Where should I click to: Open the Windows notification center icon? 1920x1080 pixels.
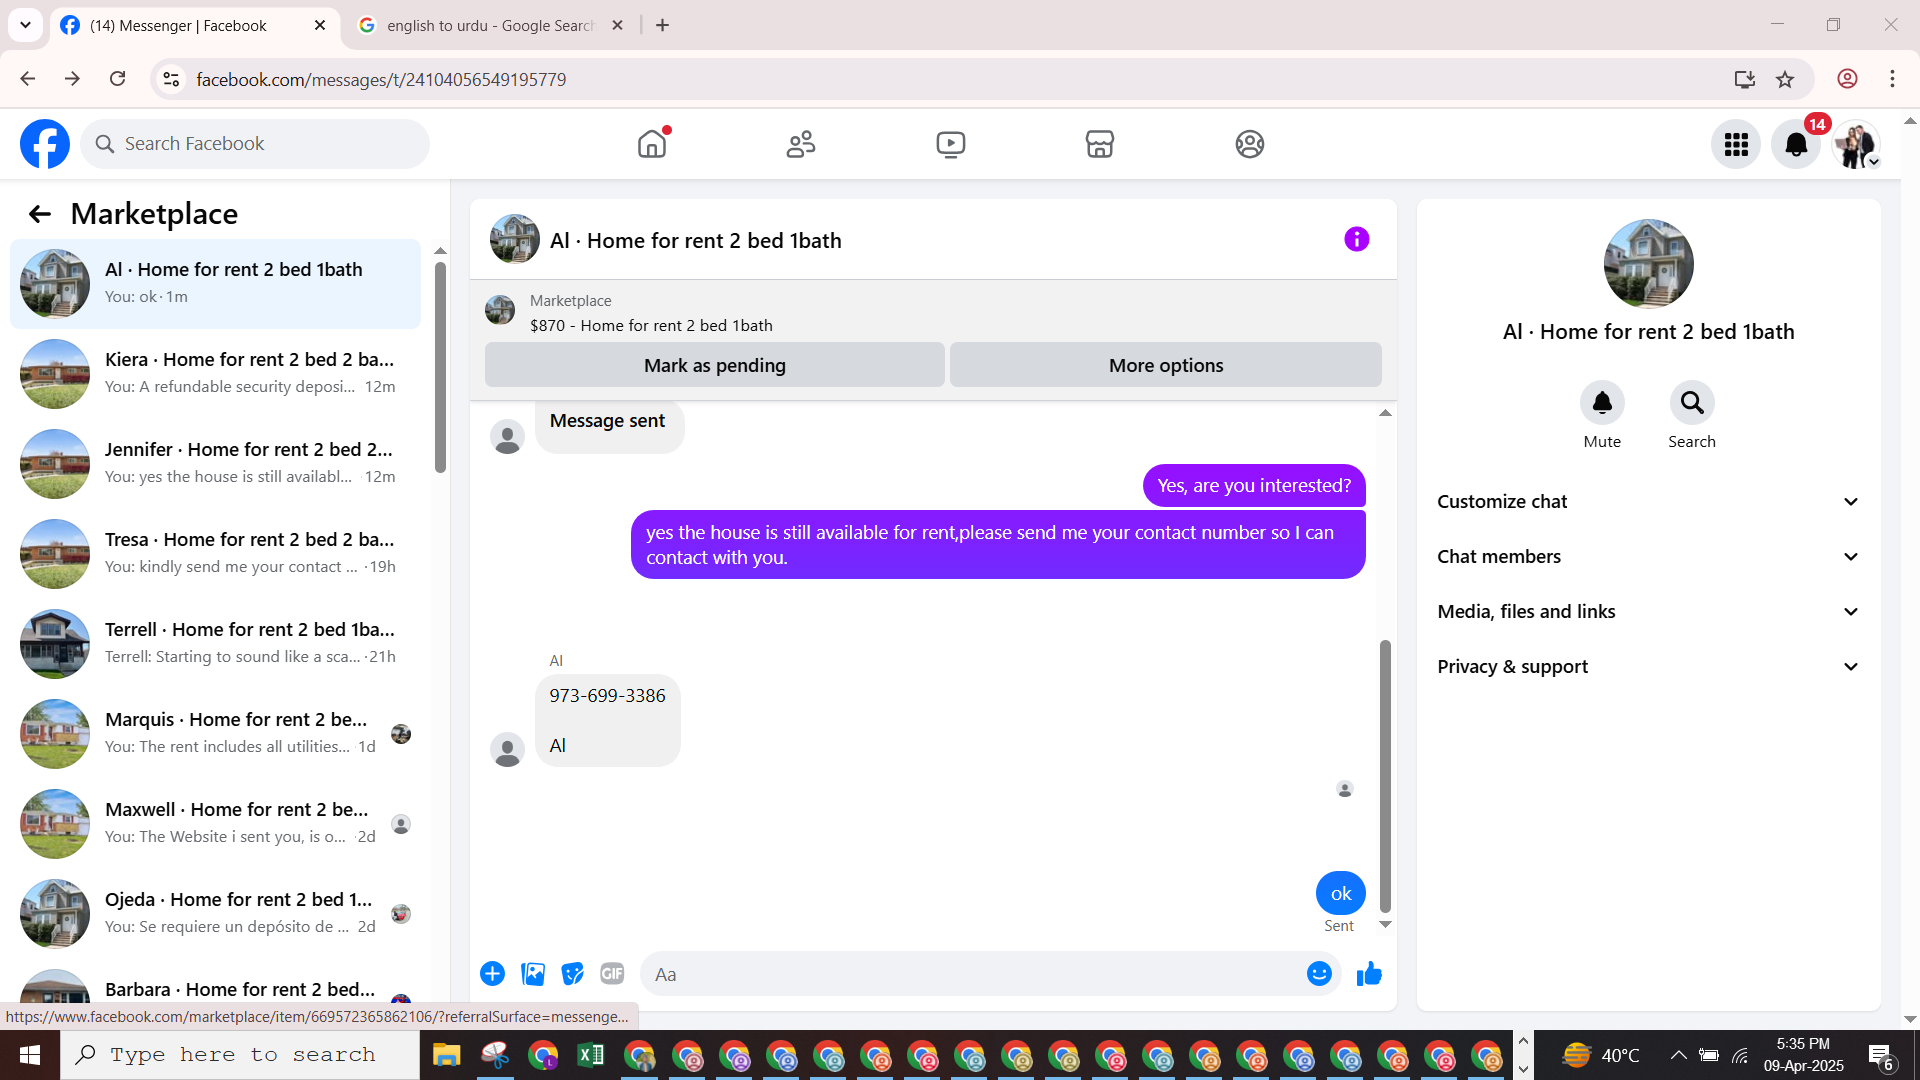point(1880,1056)
